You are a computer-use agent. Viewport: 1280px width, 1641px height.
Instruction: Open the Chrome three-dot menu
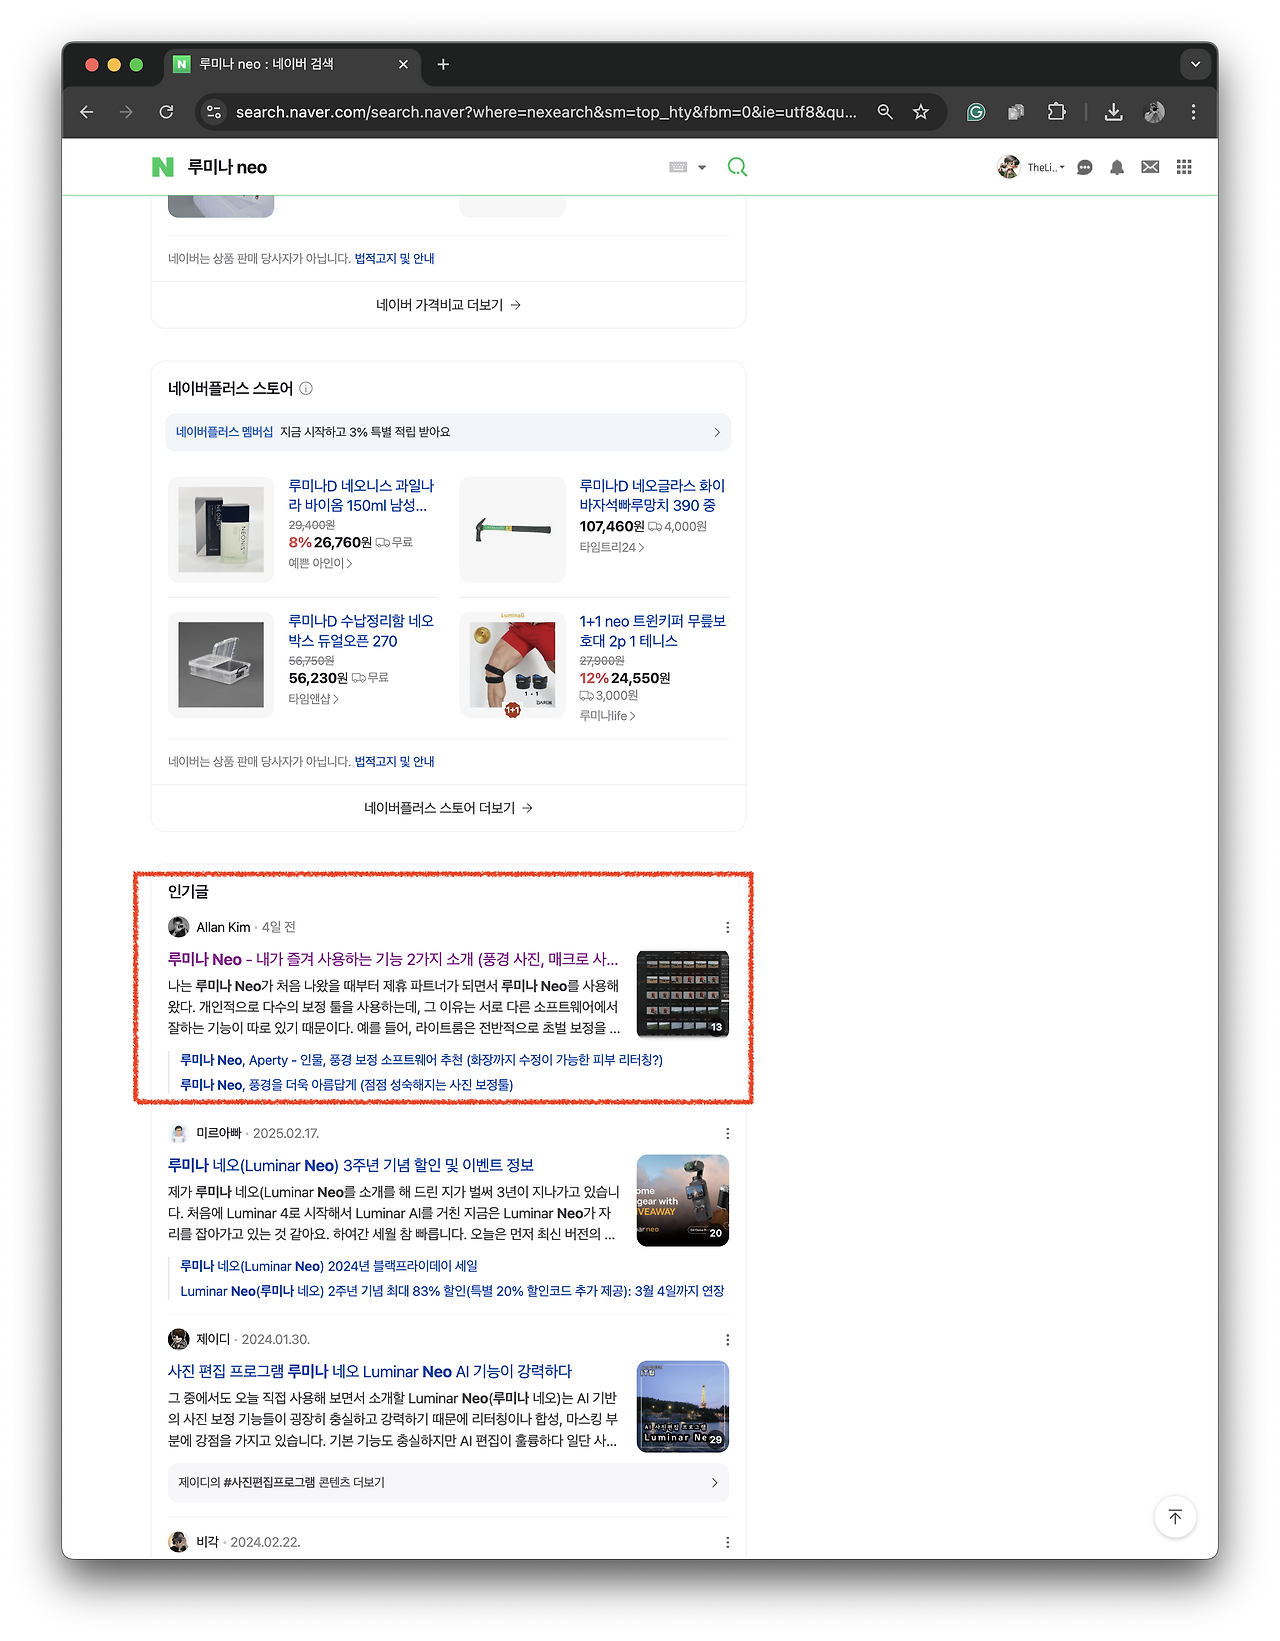tap(1193, 112)
